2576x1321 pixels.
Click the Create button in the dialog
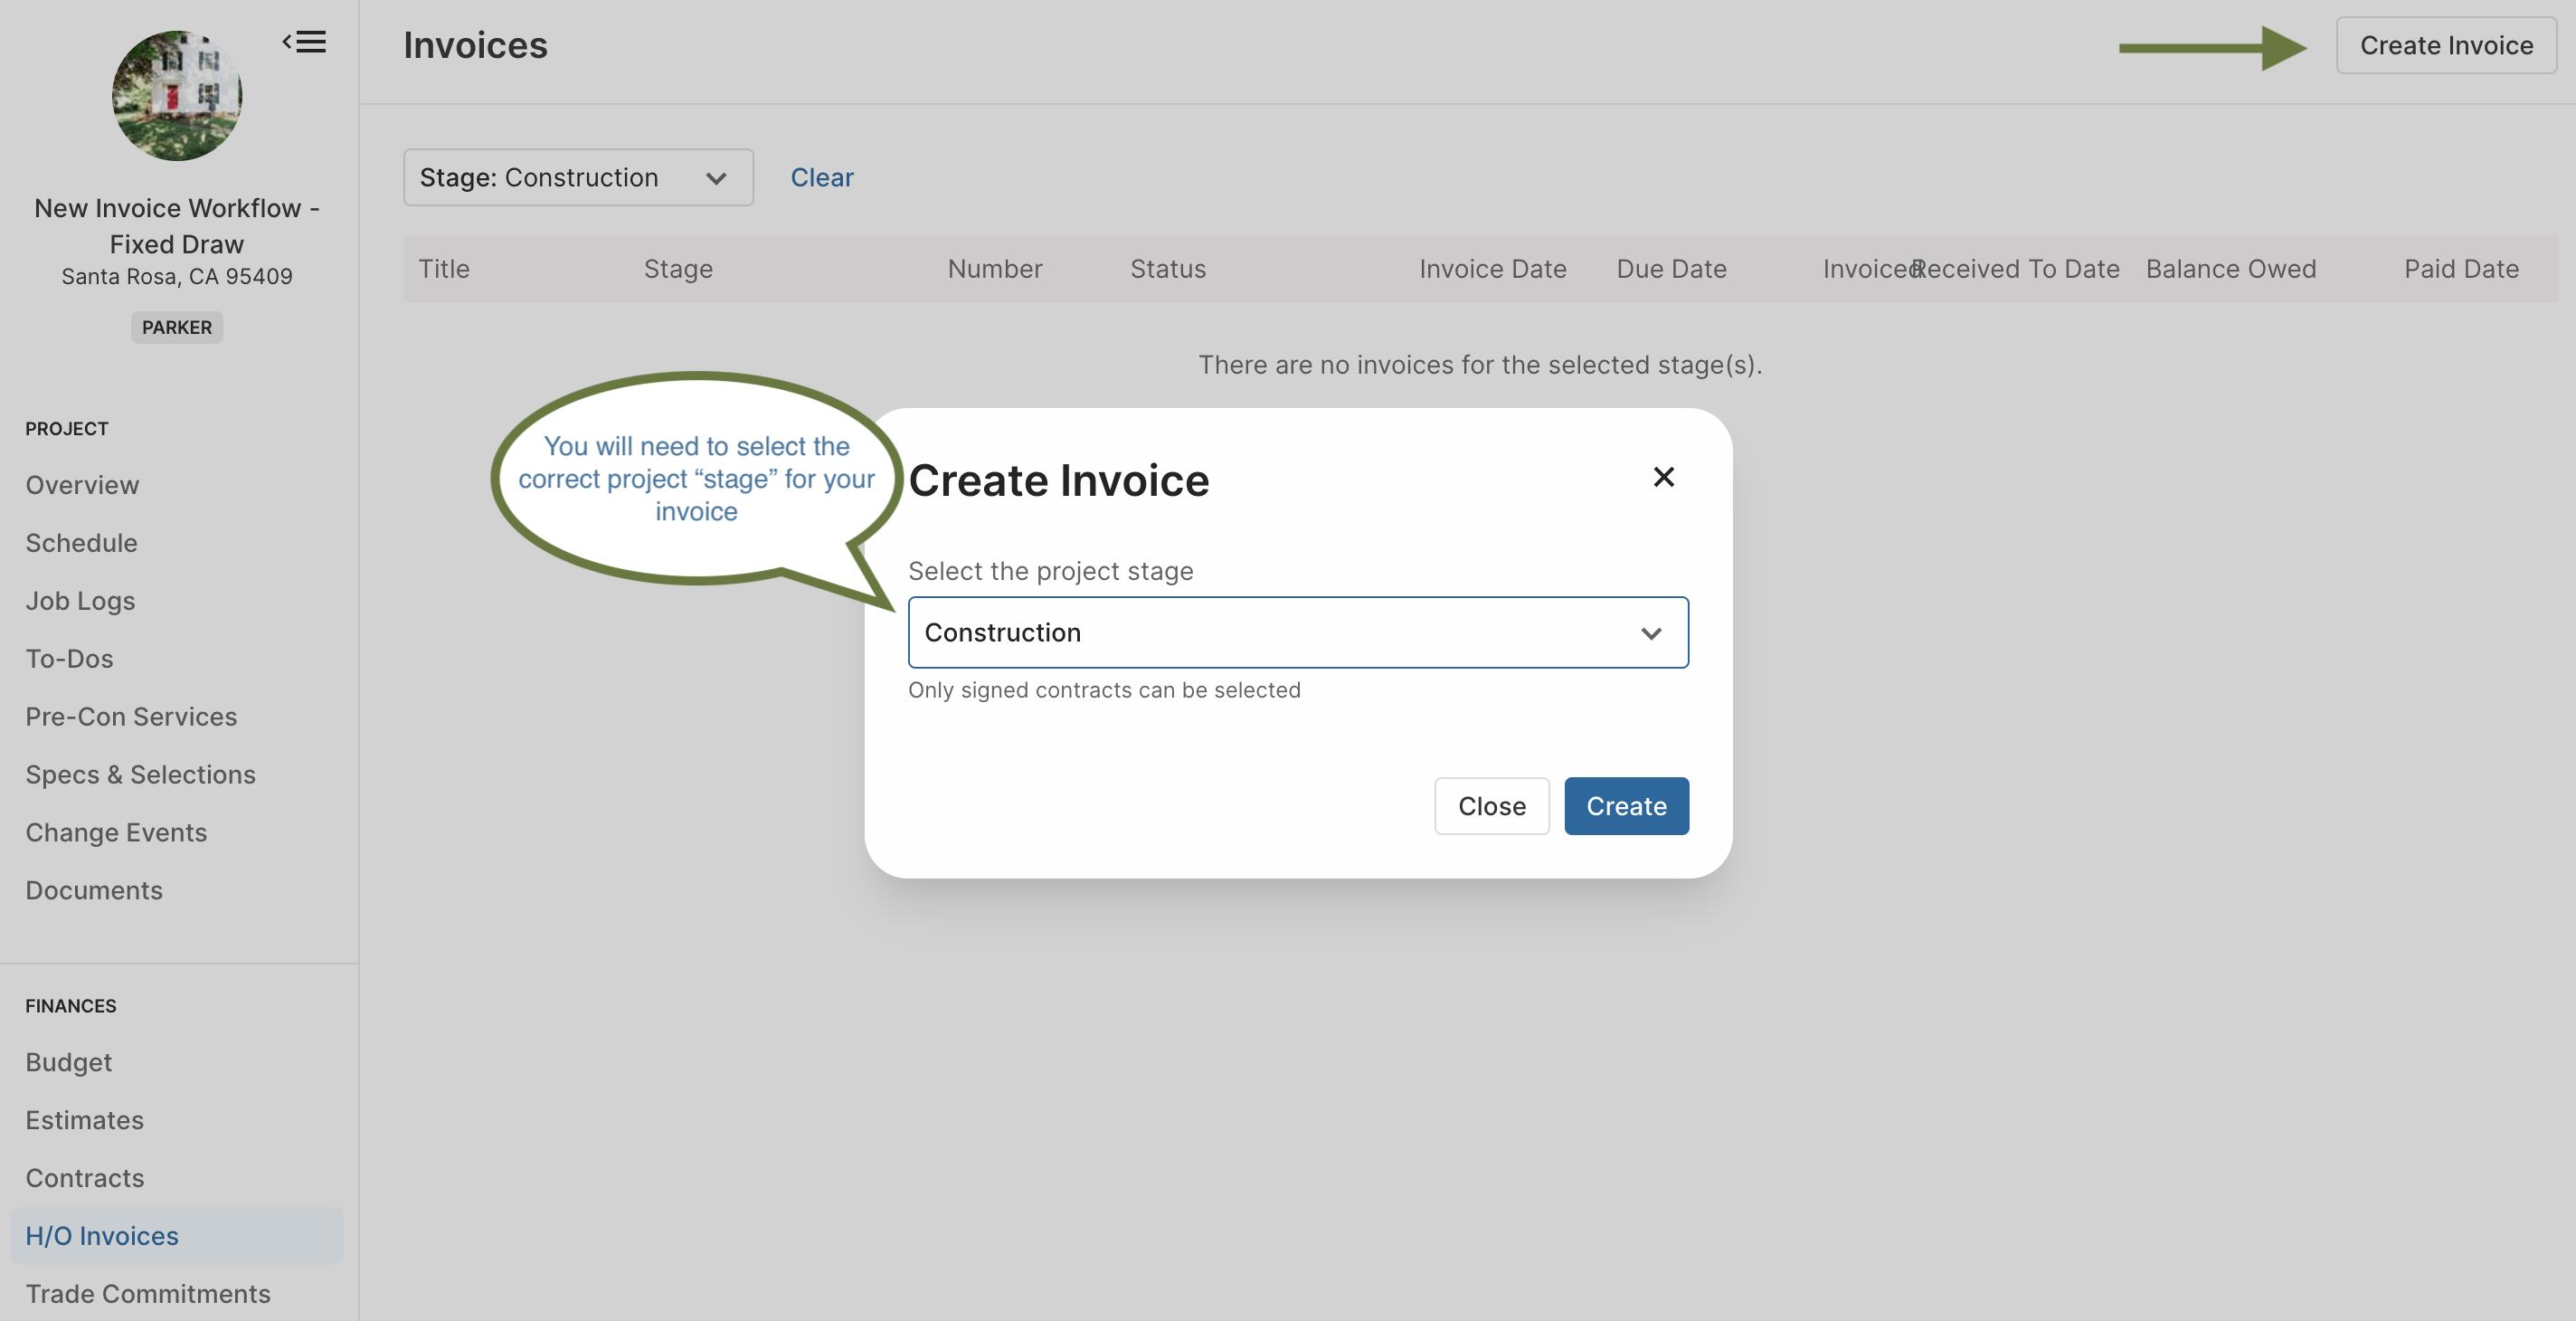point(1626,806)
